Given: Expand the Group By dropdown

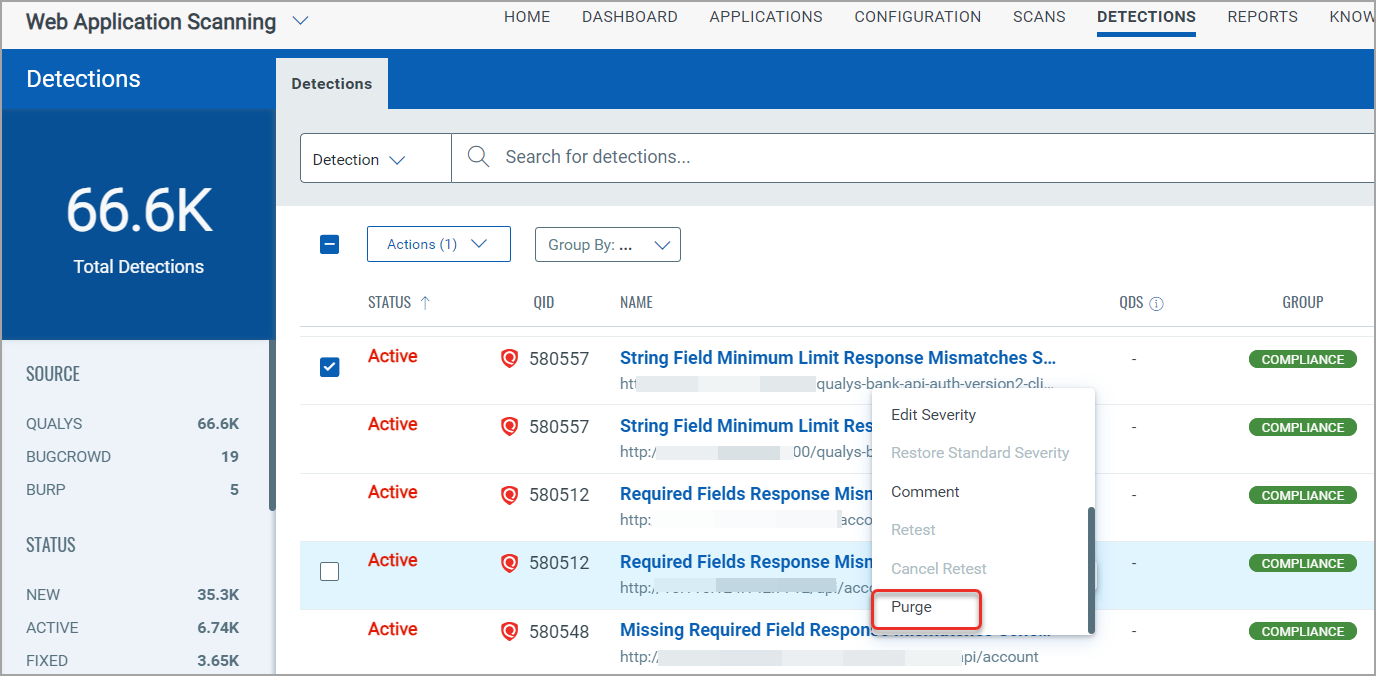Looking at the screenshot, I should [607, 244].
